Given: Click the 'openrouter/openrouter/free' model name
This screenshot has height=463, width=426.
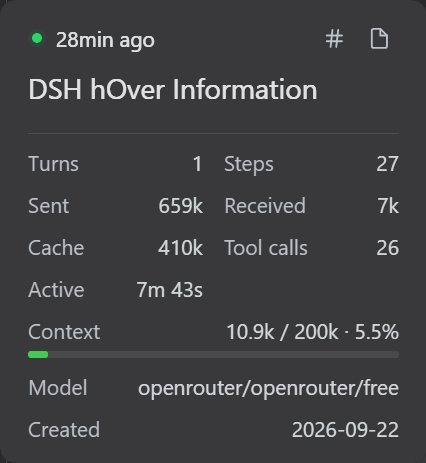Looking at the screenshot, I should 268,388.
